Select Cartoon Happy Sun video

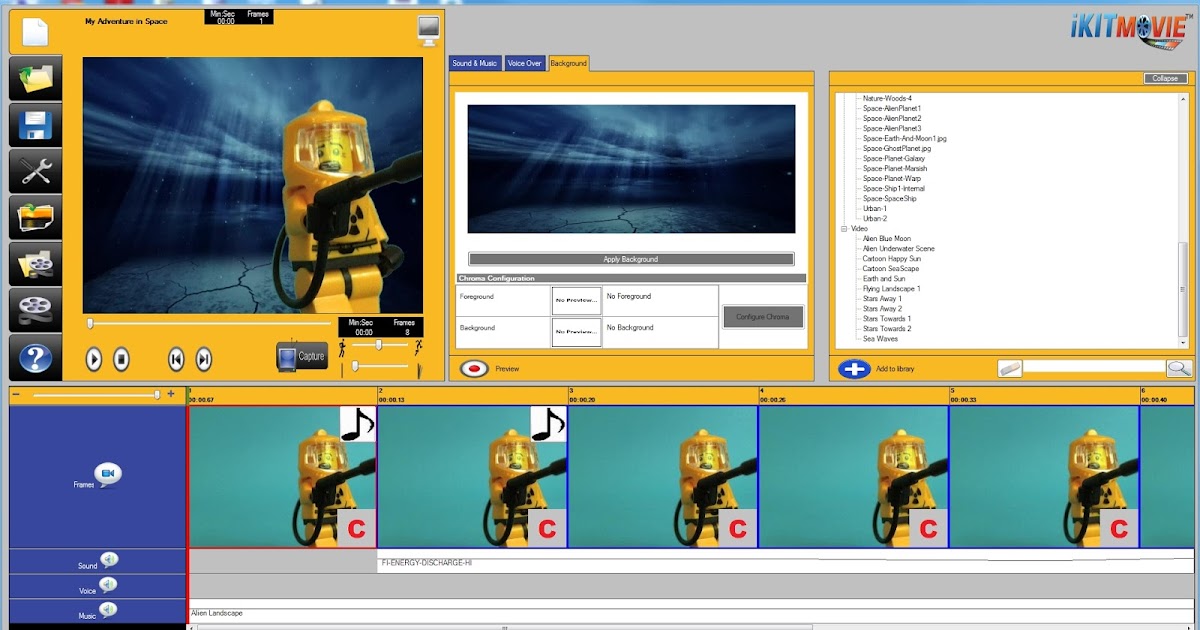(x=892, y=259)
